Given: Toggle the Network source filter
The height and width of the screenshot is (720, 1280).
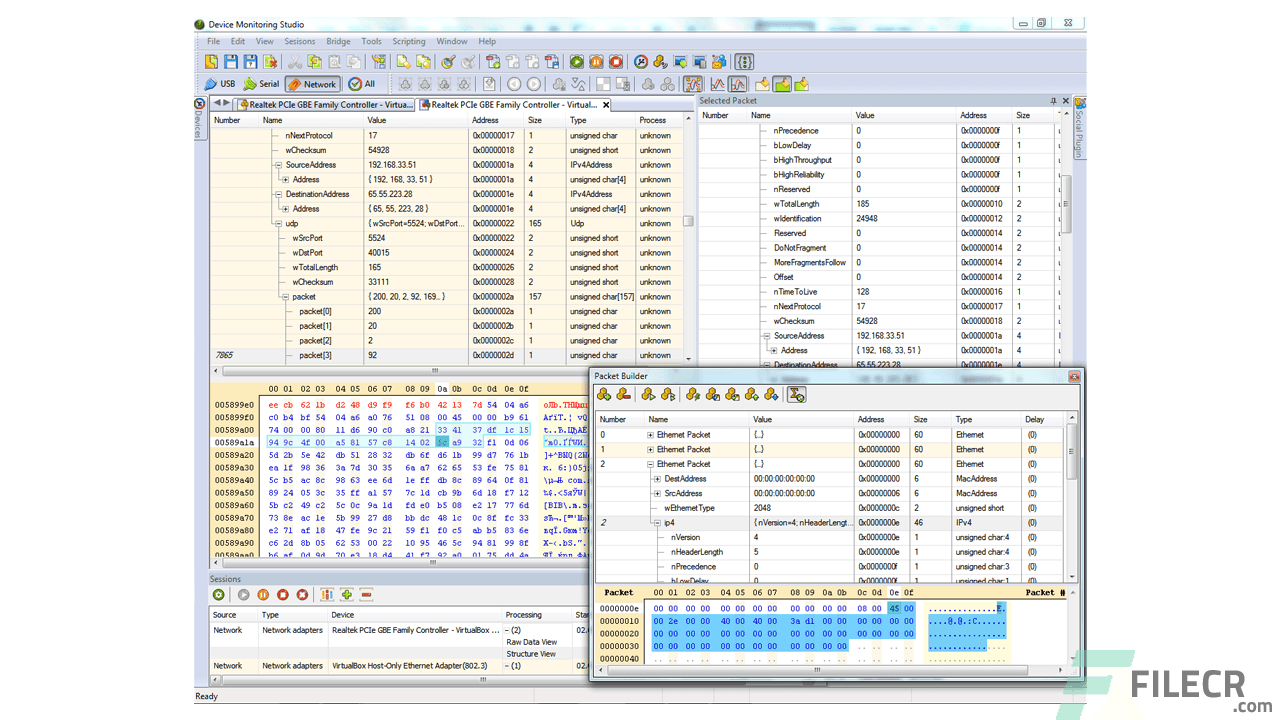Looking at the screenshot, I should pyautogui.click(x=311, y=84).
